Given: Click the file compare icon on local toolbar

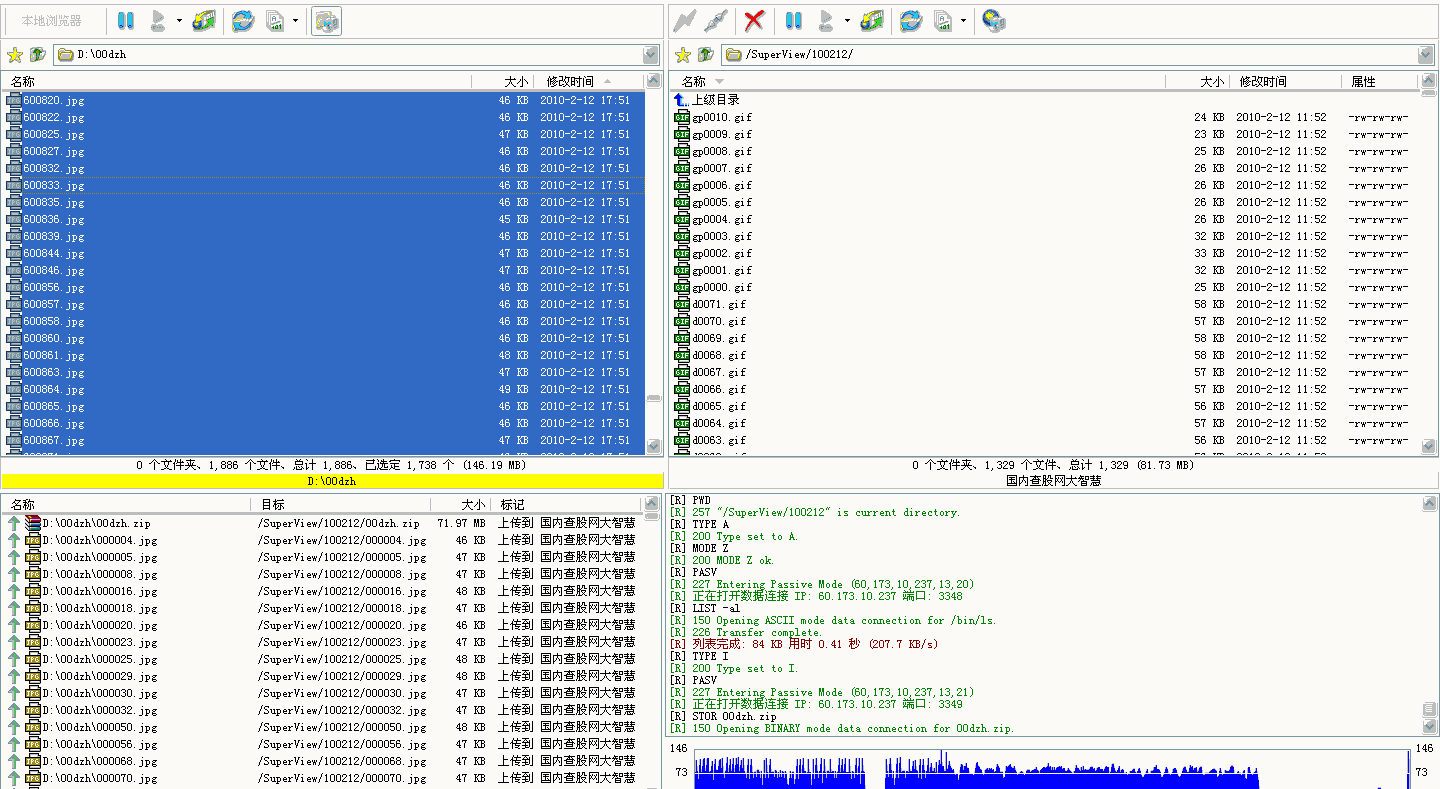Looking at the screenshot, I should click(x=278, y=20).
